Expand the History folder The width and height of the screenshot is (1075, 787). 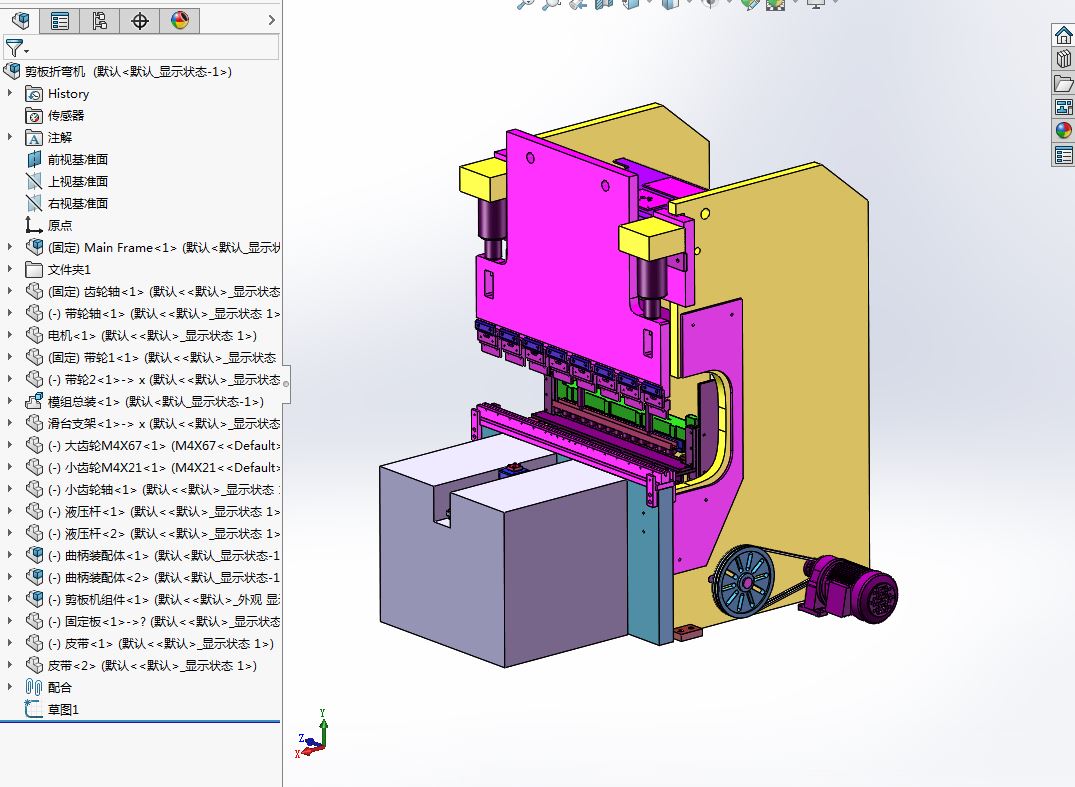(x=10, y=93)
